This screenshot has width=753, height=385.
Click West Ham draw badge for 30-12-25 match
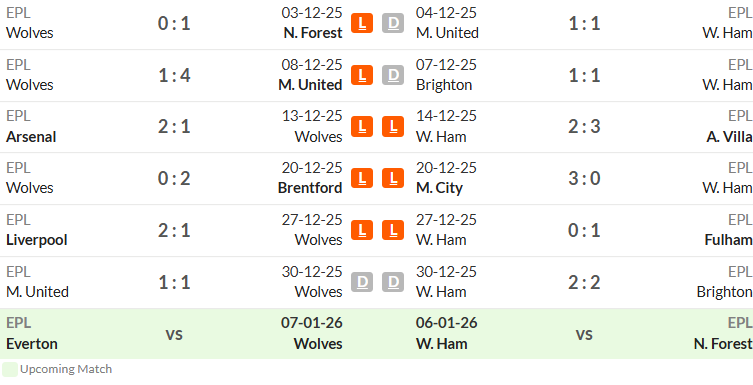(393, 282)
